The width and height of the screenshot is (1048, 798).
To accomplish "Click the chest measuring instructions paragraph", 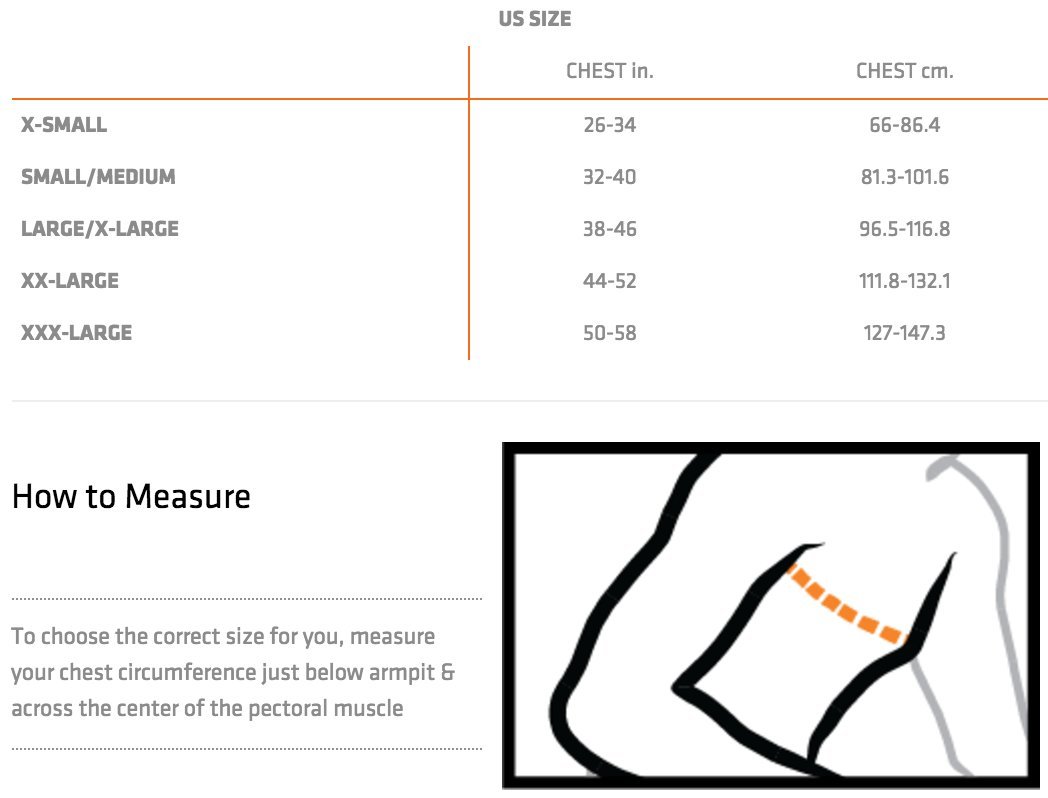I will [x=233, y=672].
